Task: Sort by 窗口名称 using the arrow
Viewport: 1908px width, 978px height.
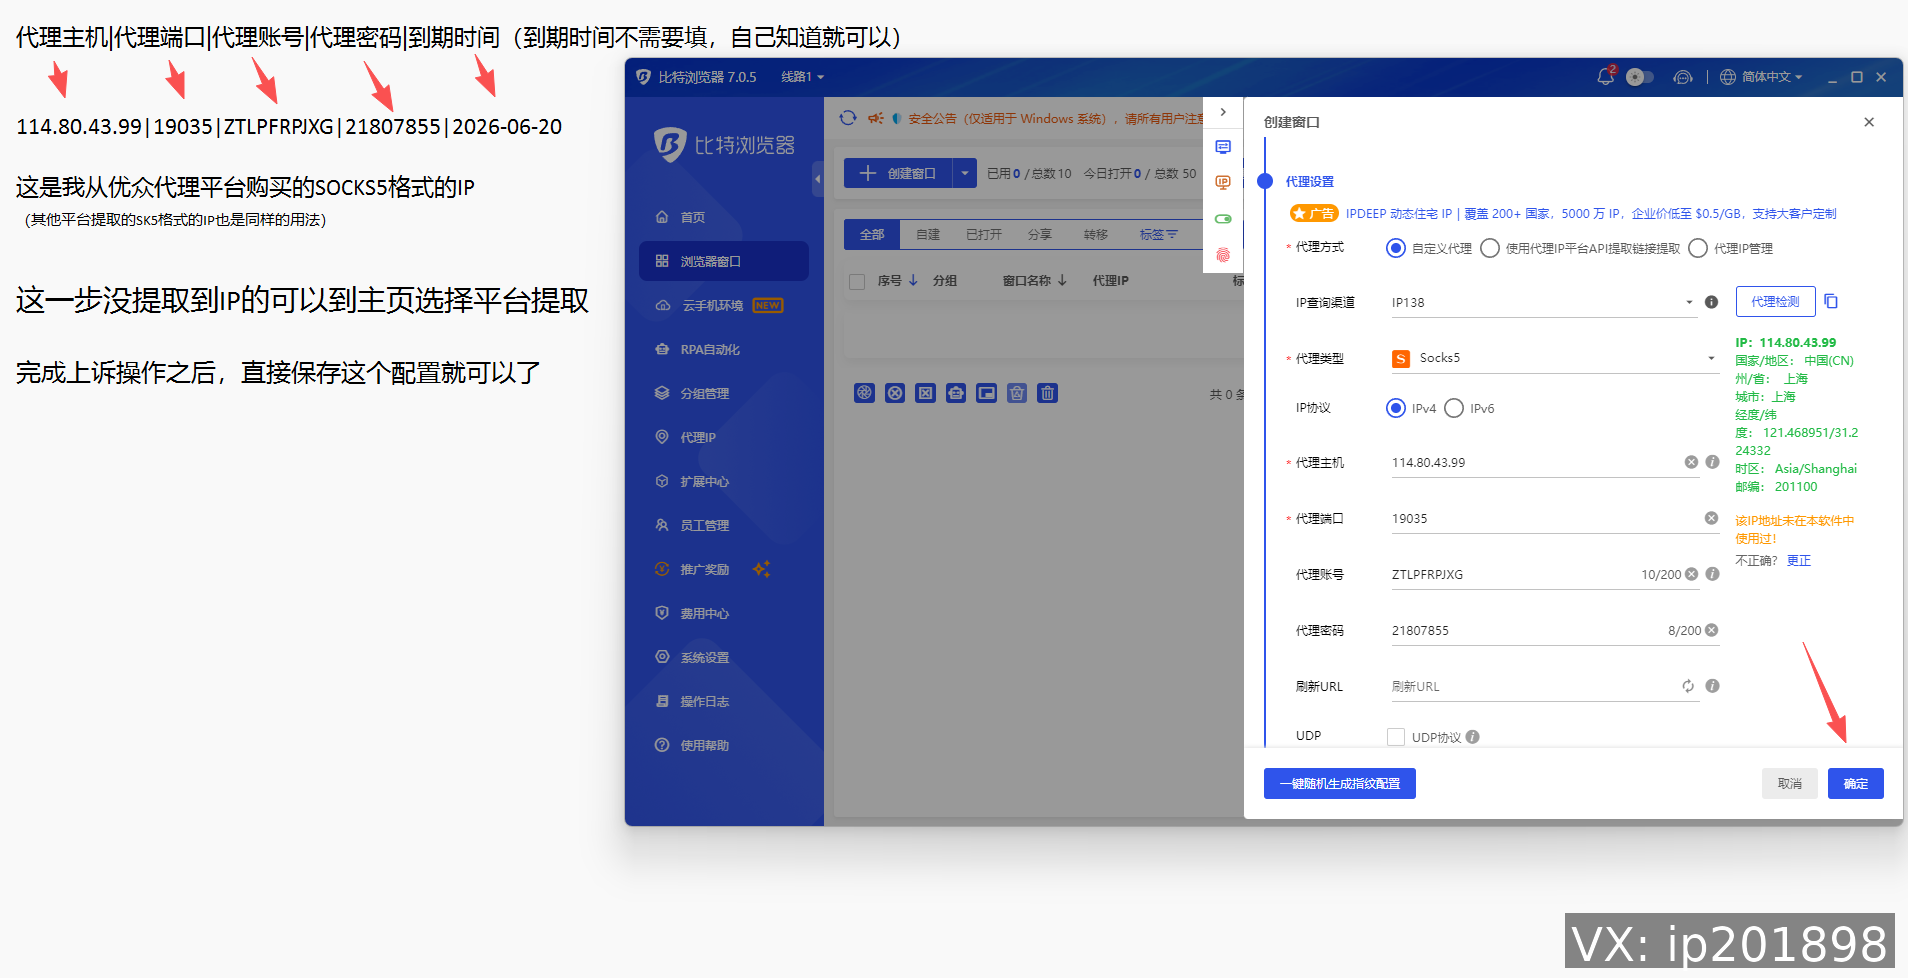Action: click(x=1062, y=281)
